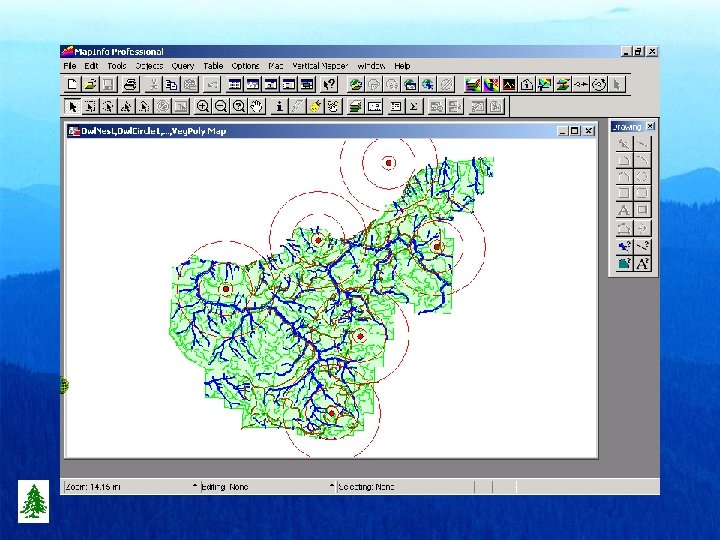This screenshot has width=720, height=540.
Task: Activate the Info tool
Action: (x=279, y=106)
